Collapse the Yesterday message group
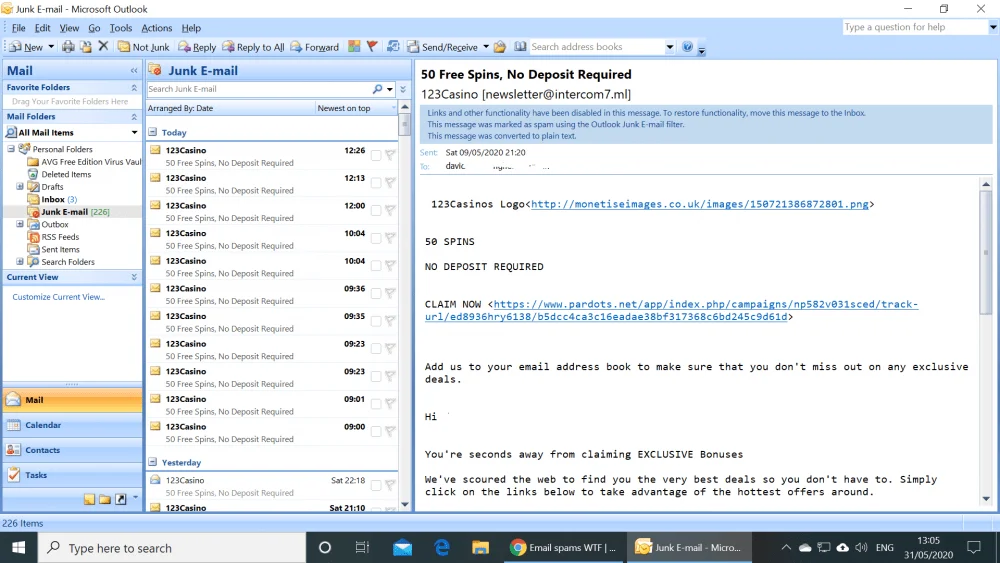The width and height of the screenshot is (1000, 563). coord(152,462)
